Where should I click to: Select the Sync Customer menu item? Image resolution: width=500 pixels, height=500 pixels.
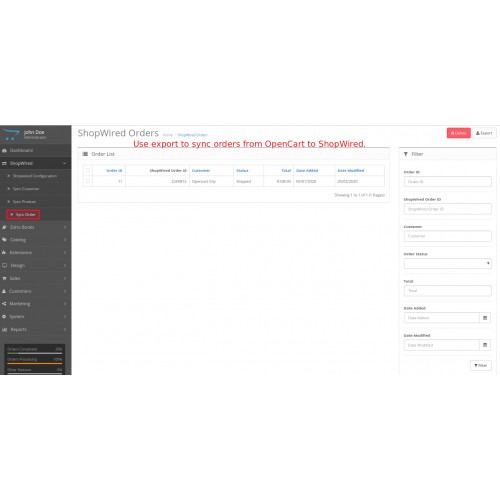[26, 189]
